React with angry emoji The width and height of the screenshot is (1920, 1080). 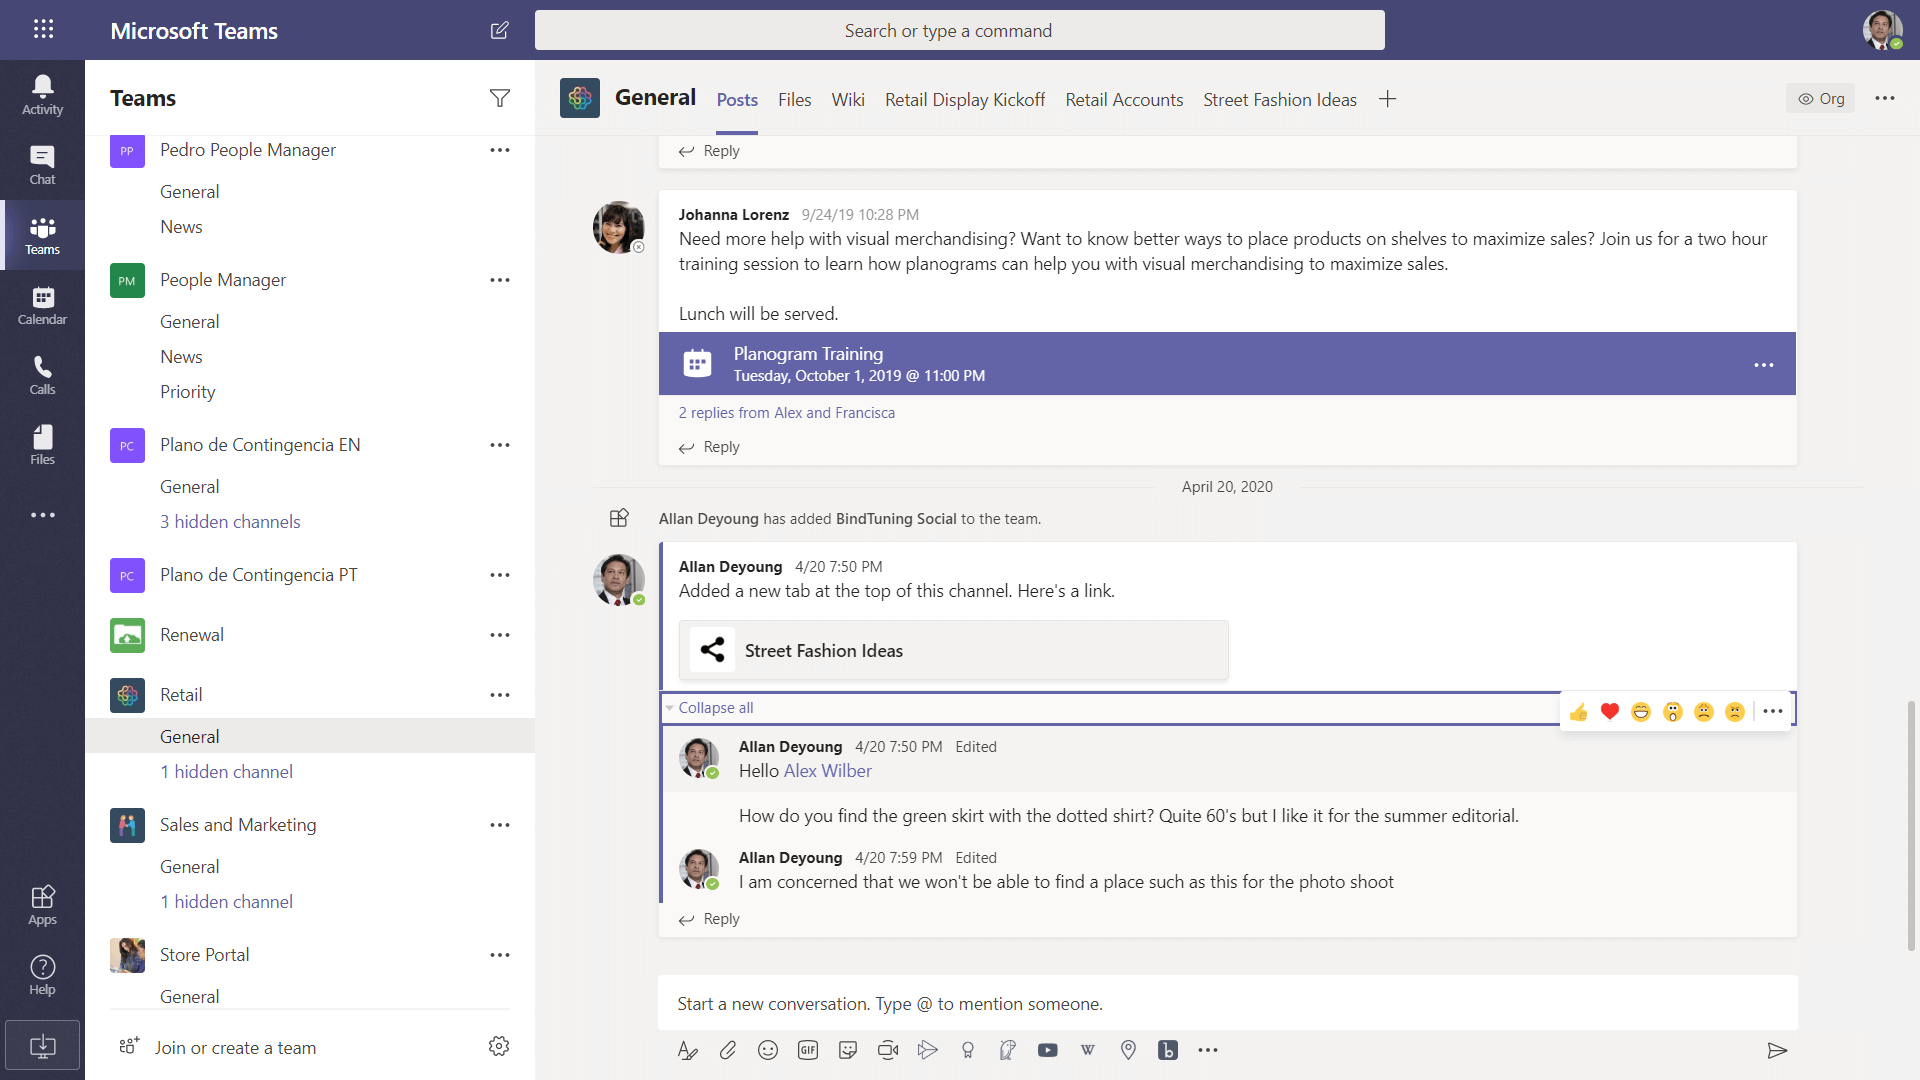[1735, 712]
